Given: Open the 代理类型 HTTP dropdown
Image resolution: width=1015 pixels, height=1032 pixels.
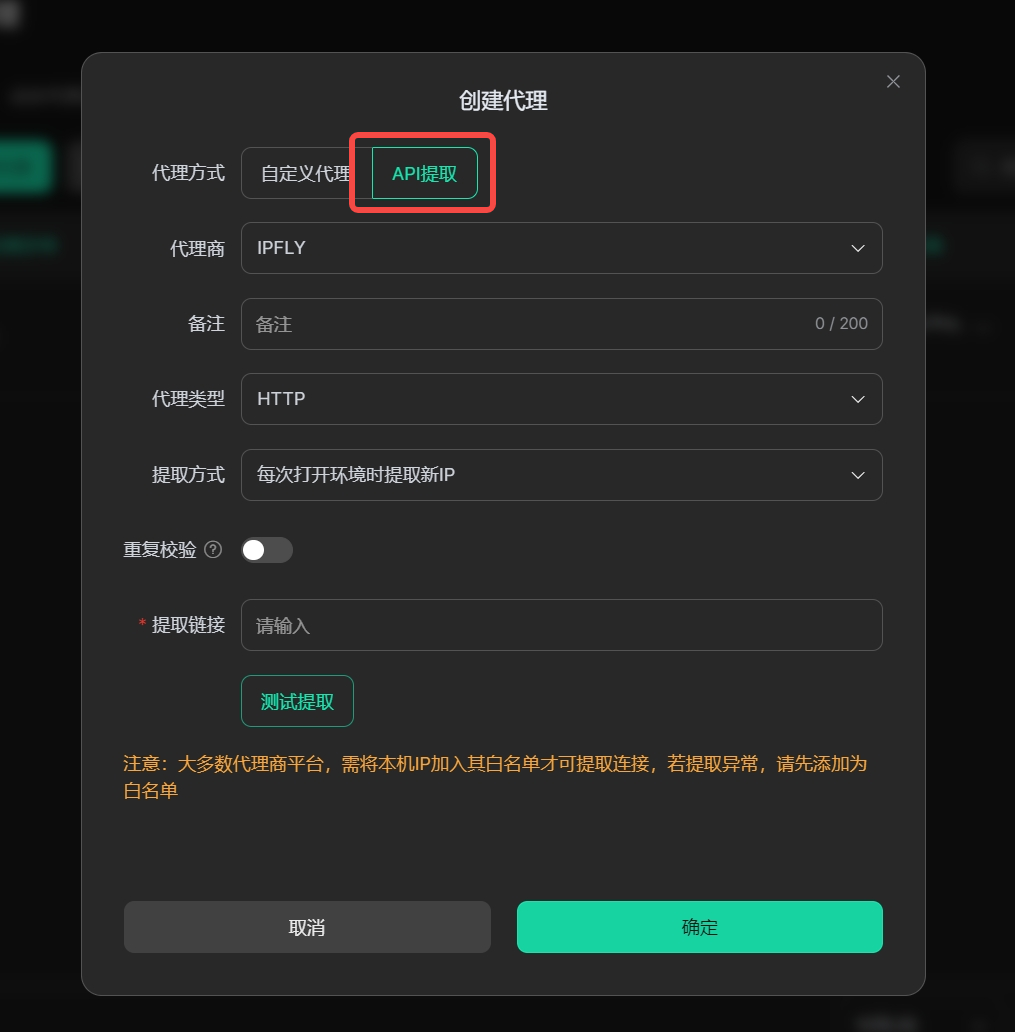Looking at the screenshot, I should click(x=561, y=399).
